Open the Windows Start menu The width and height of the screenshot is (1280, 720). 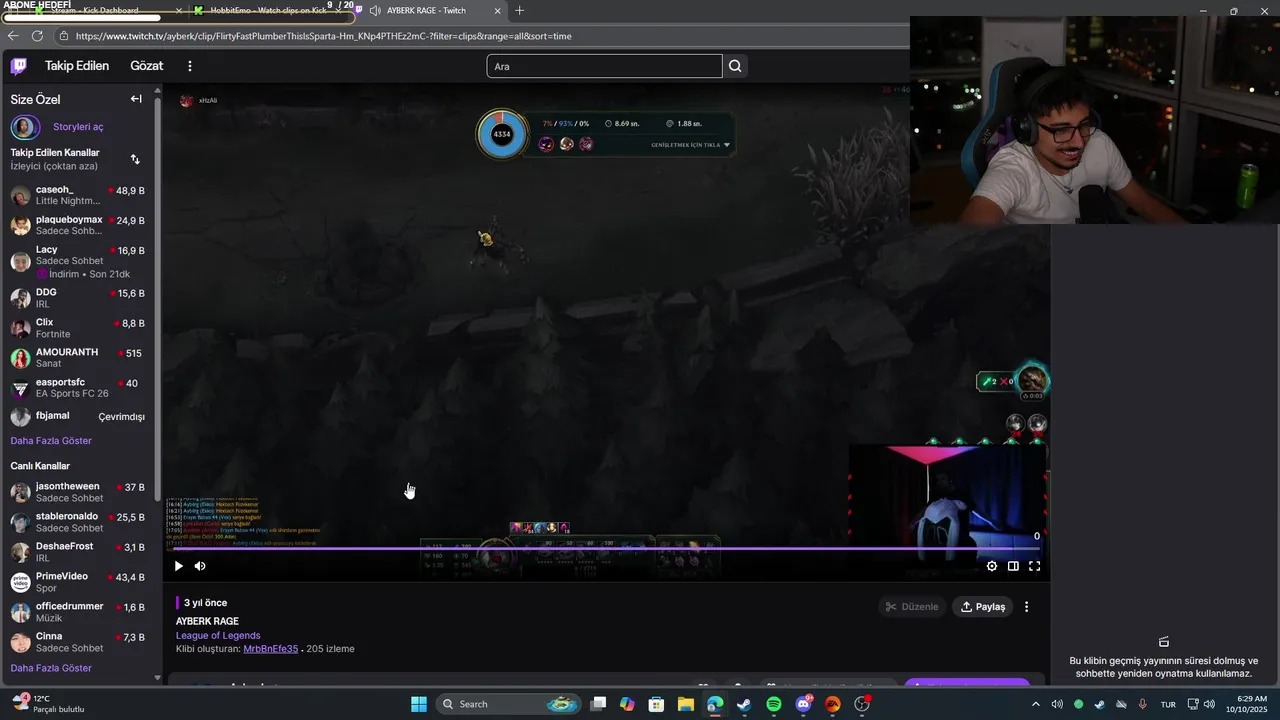point(419,704)
